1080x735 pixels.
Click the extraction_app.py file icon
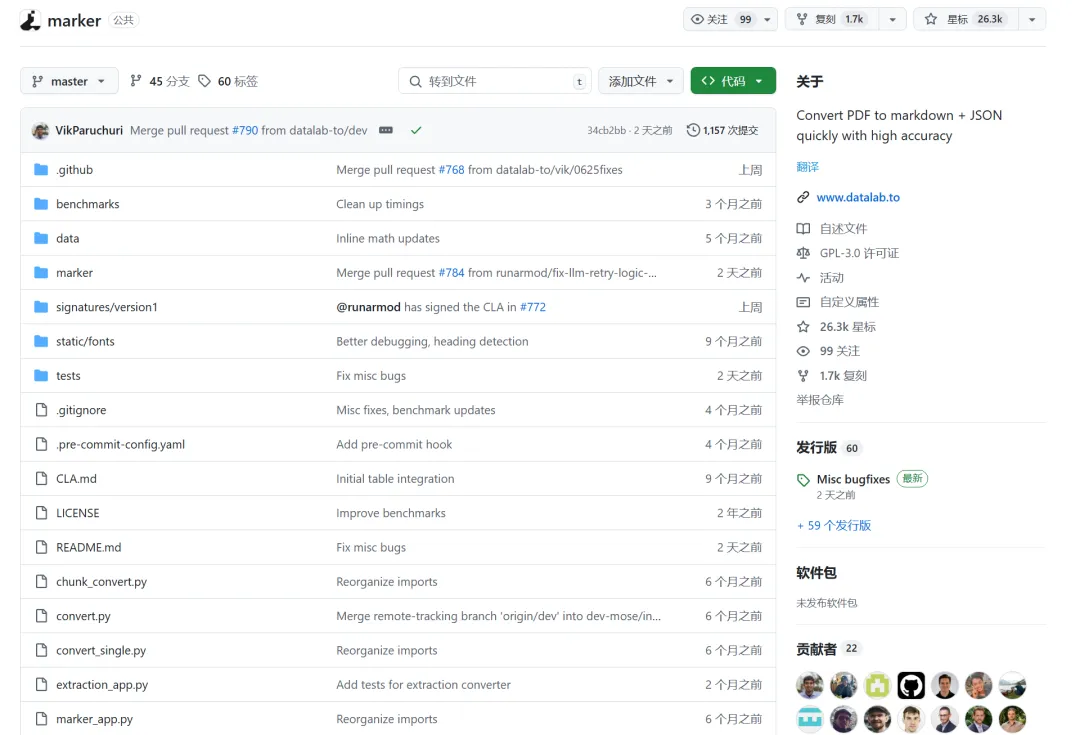pos(41,685)
